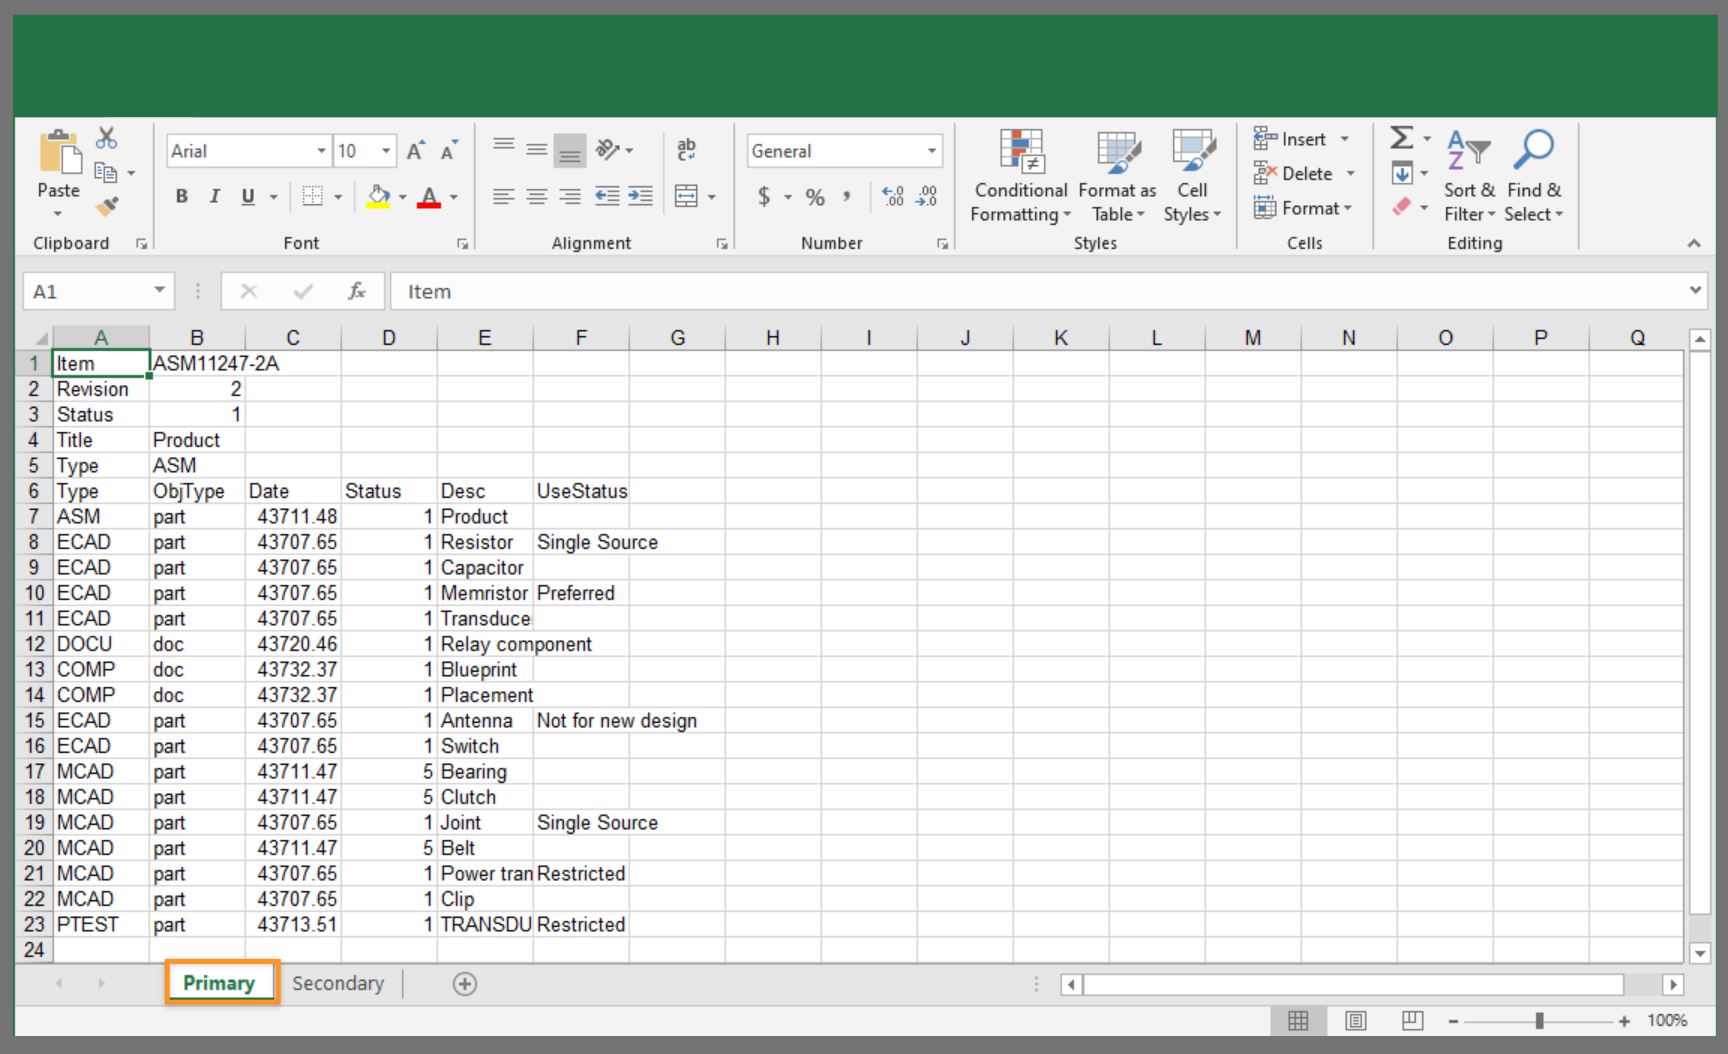Apply percent style format

click(815, 197)
